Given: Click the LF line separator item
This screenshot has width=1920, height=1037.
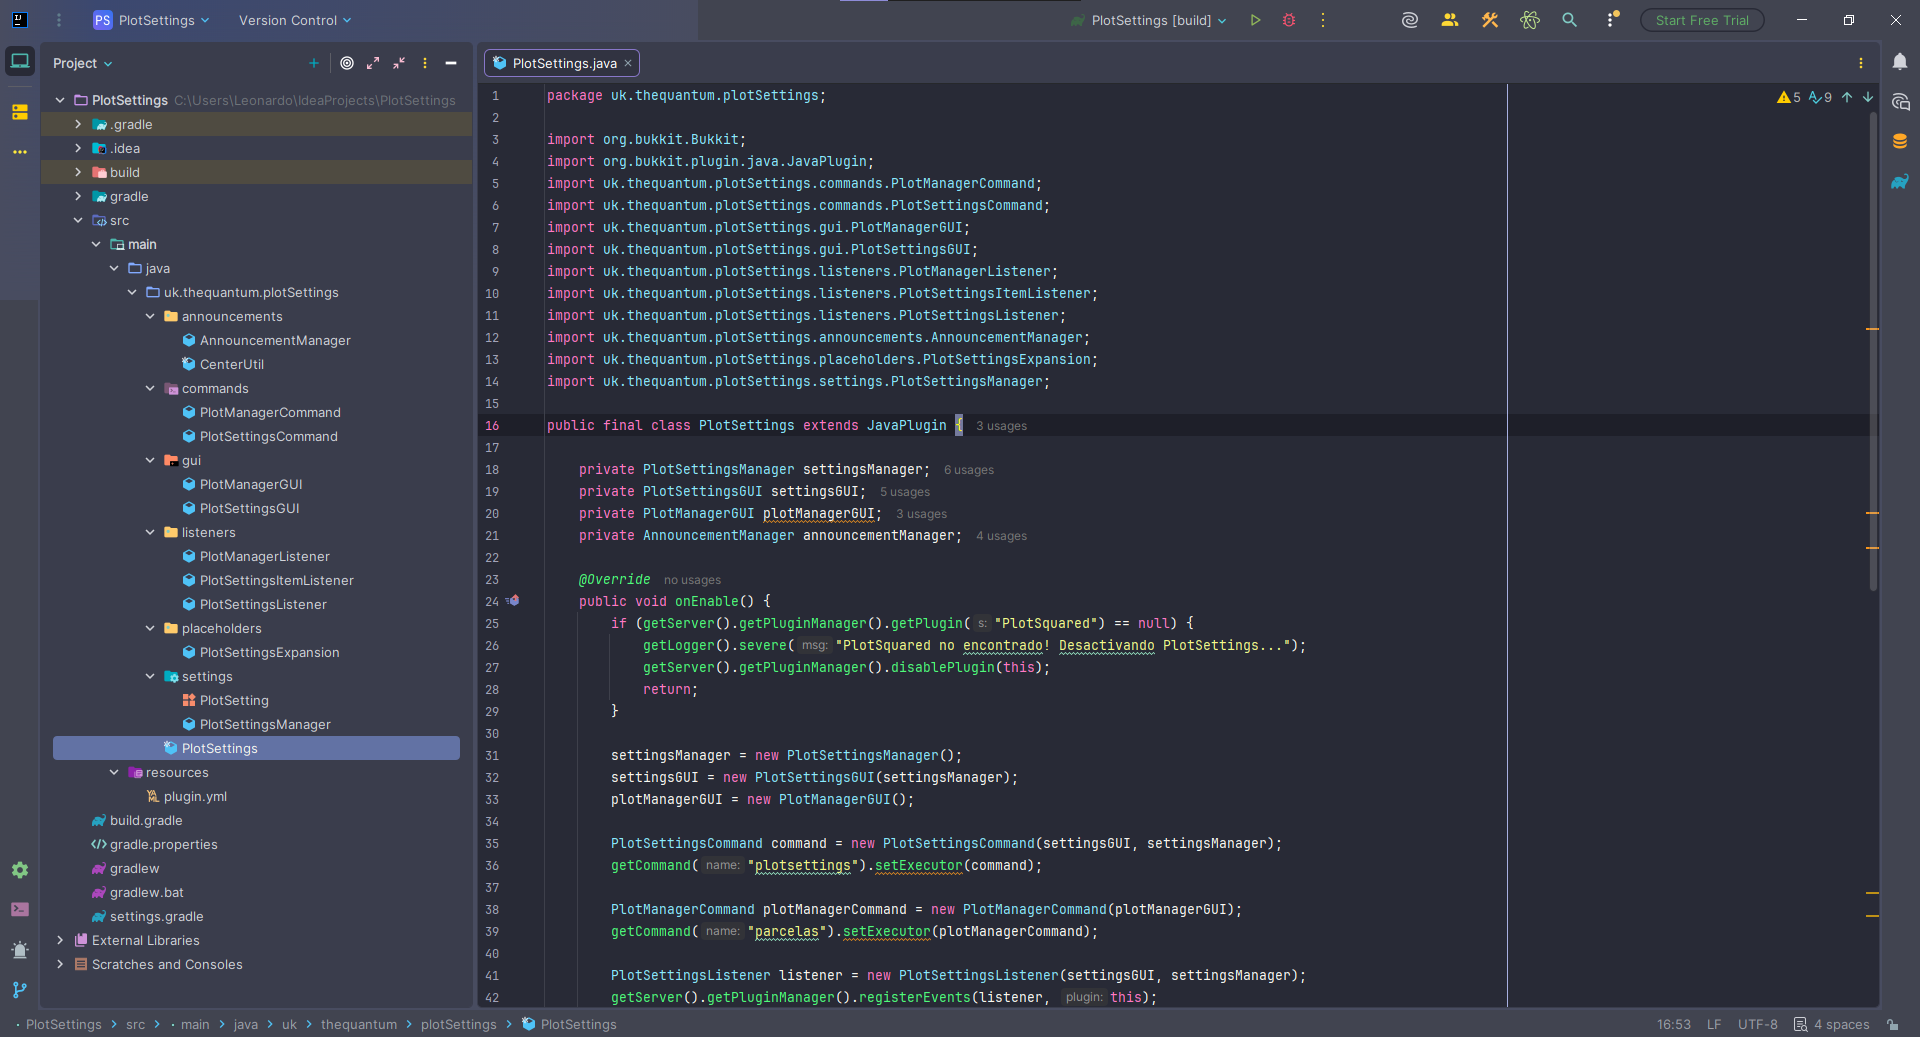Looking at the screenshot, I should pyautogui.click(x=1714, y=1024).
